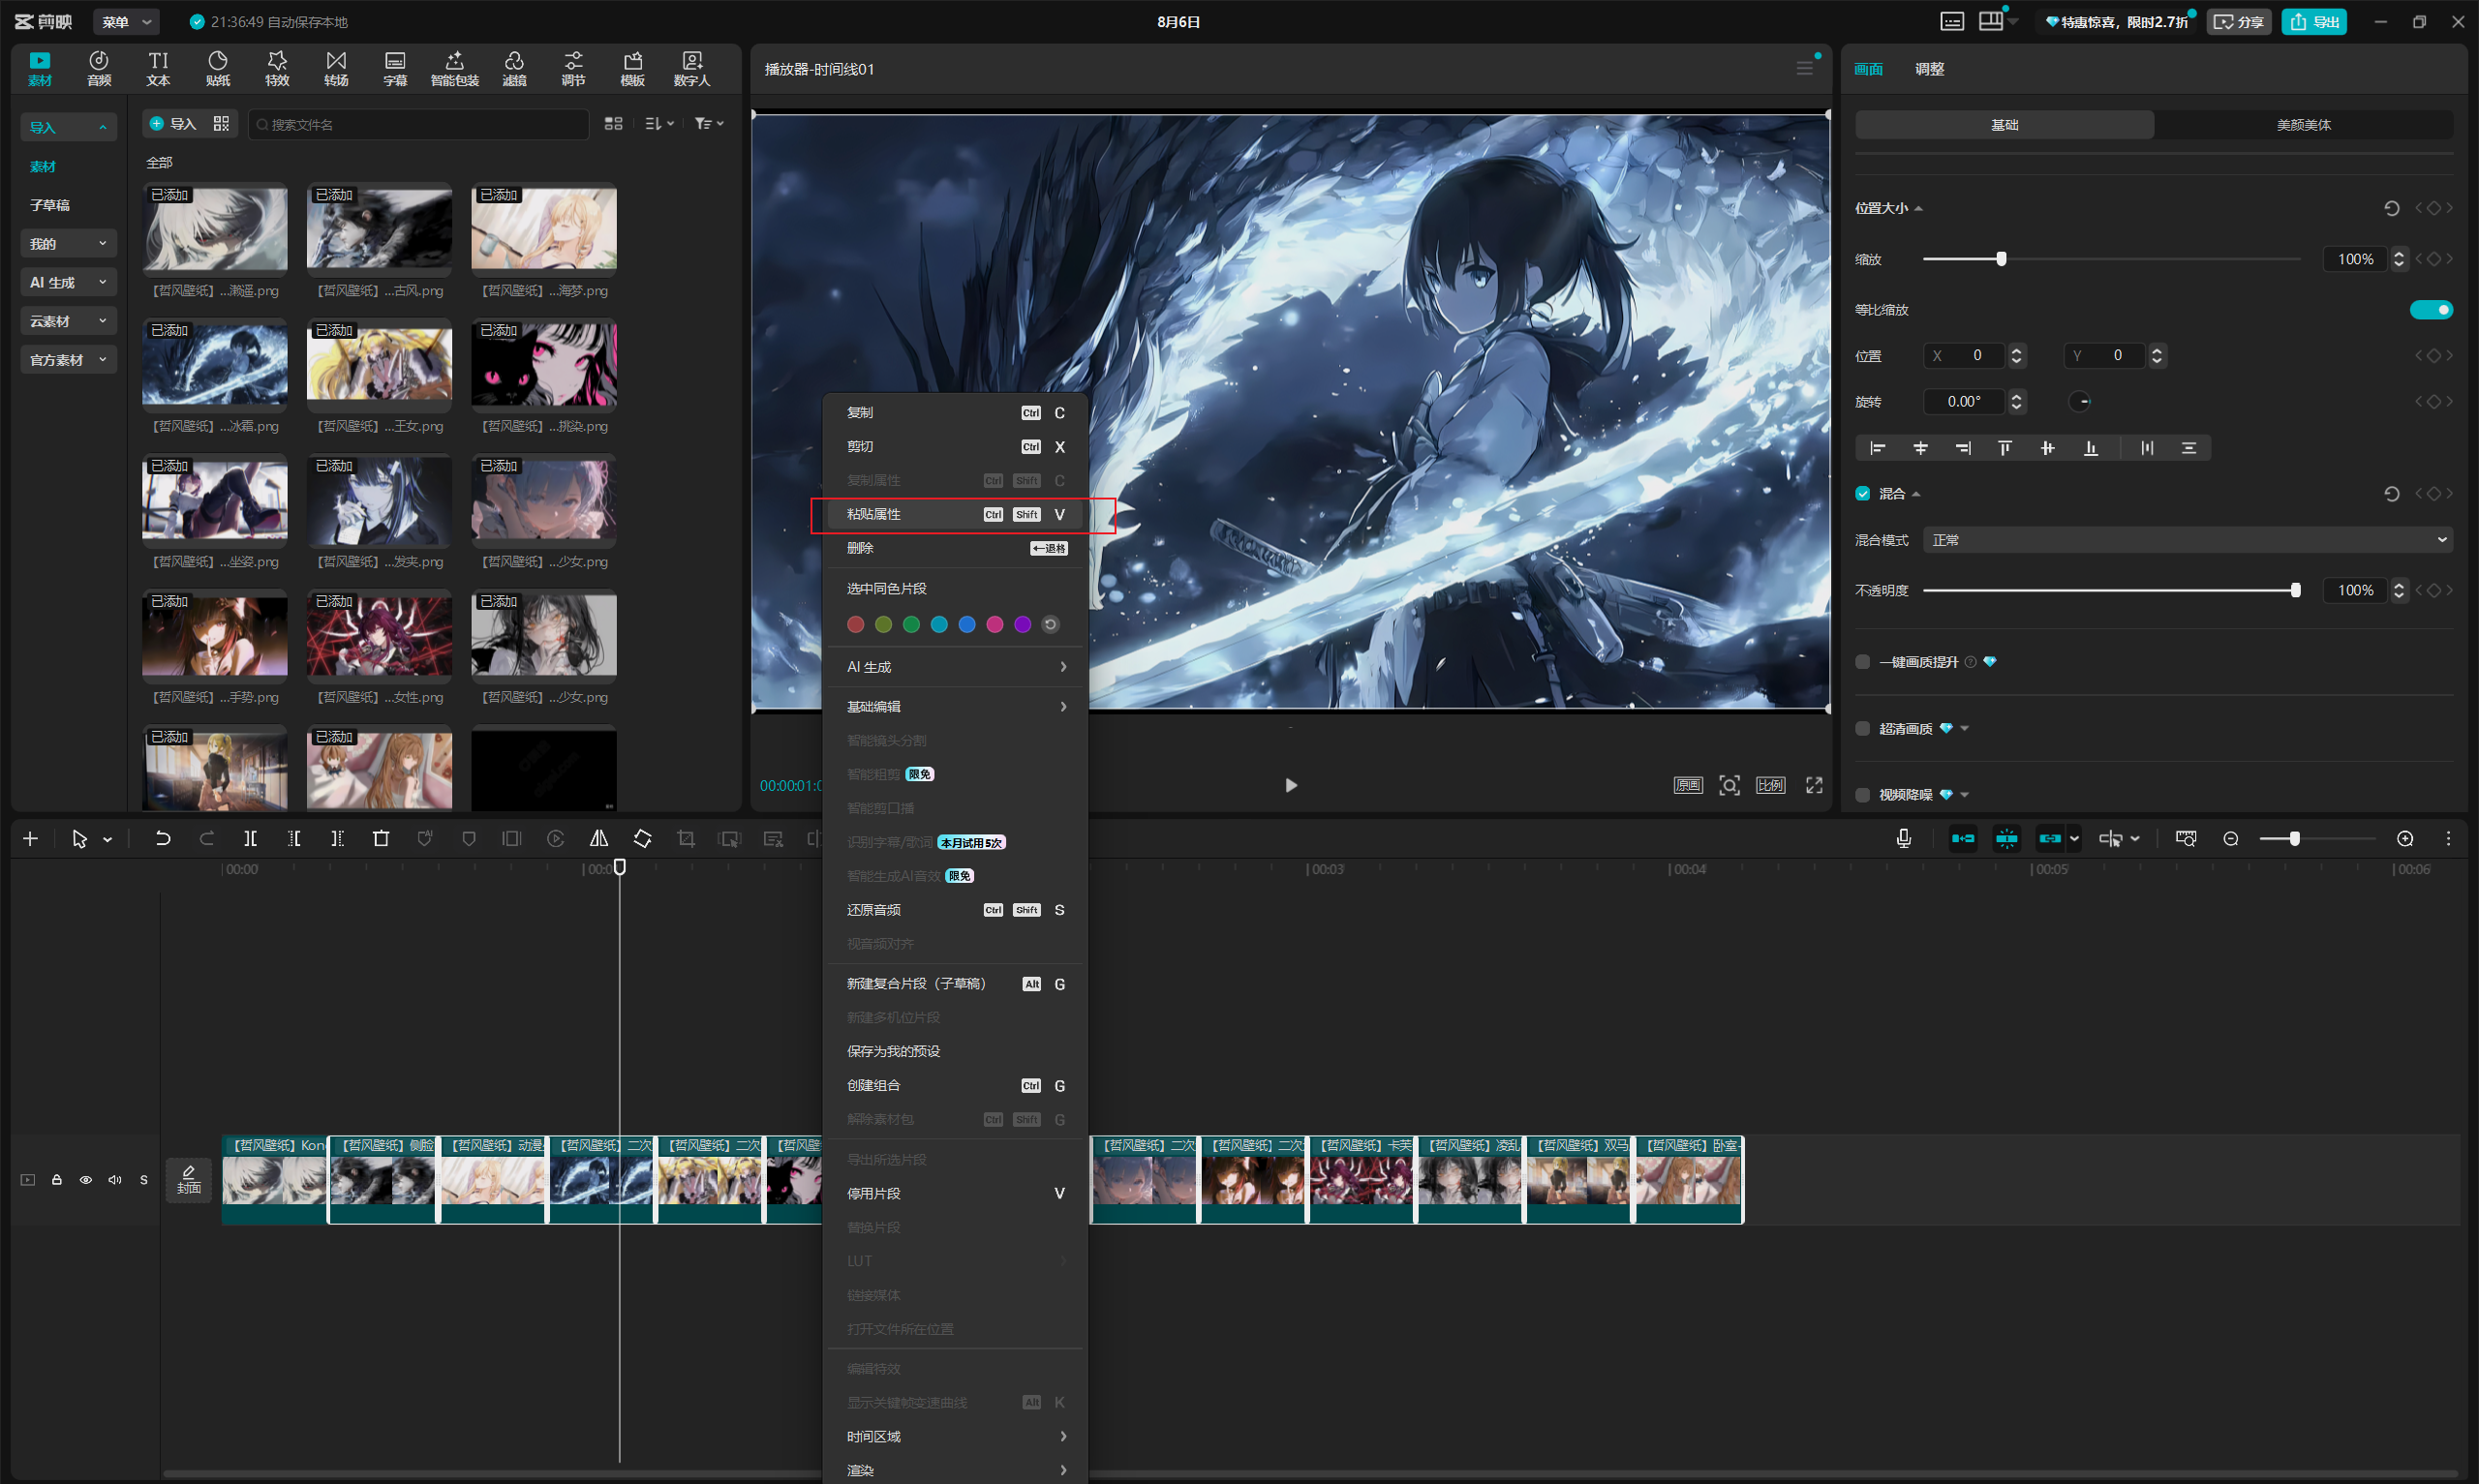Select 剪切 in the context menu
Screen dimensions: 2479x1484
tap(955, 447)
